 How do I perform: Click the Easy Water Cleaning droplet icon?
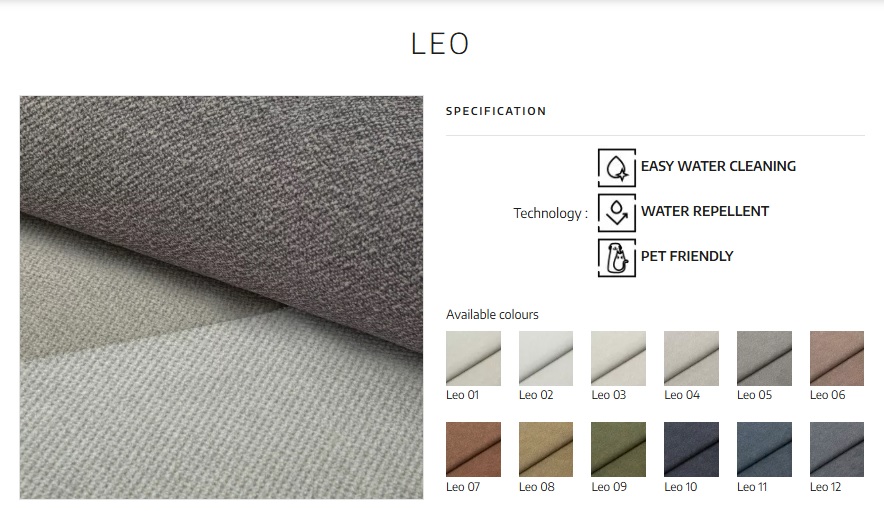pyautogui.click(x=617, y=168)
